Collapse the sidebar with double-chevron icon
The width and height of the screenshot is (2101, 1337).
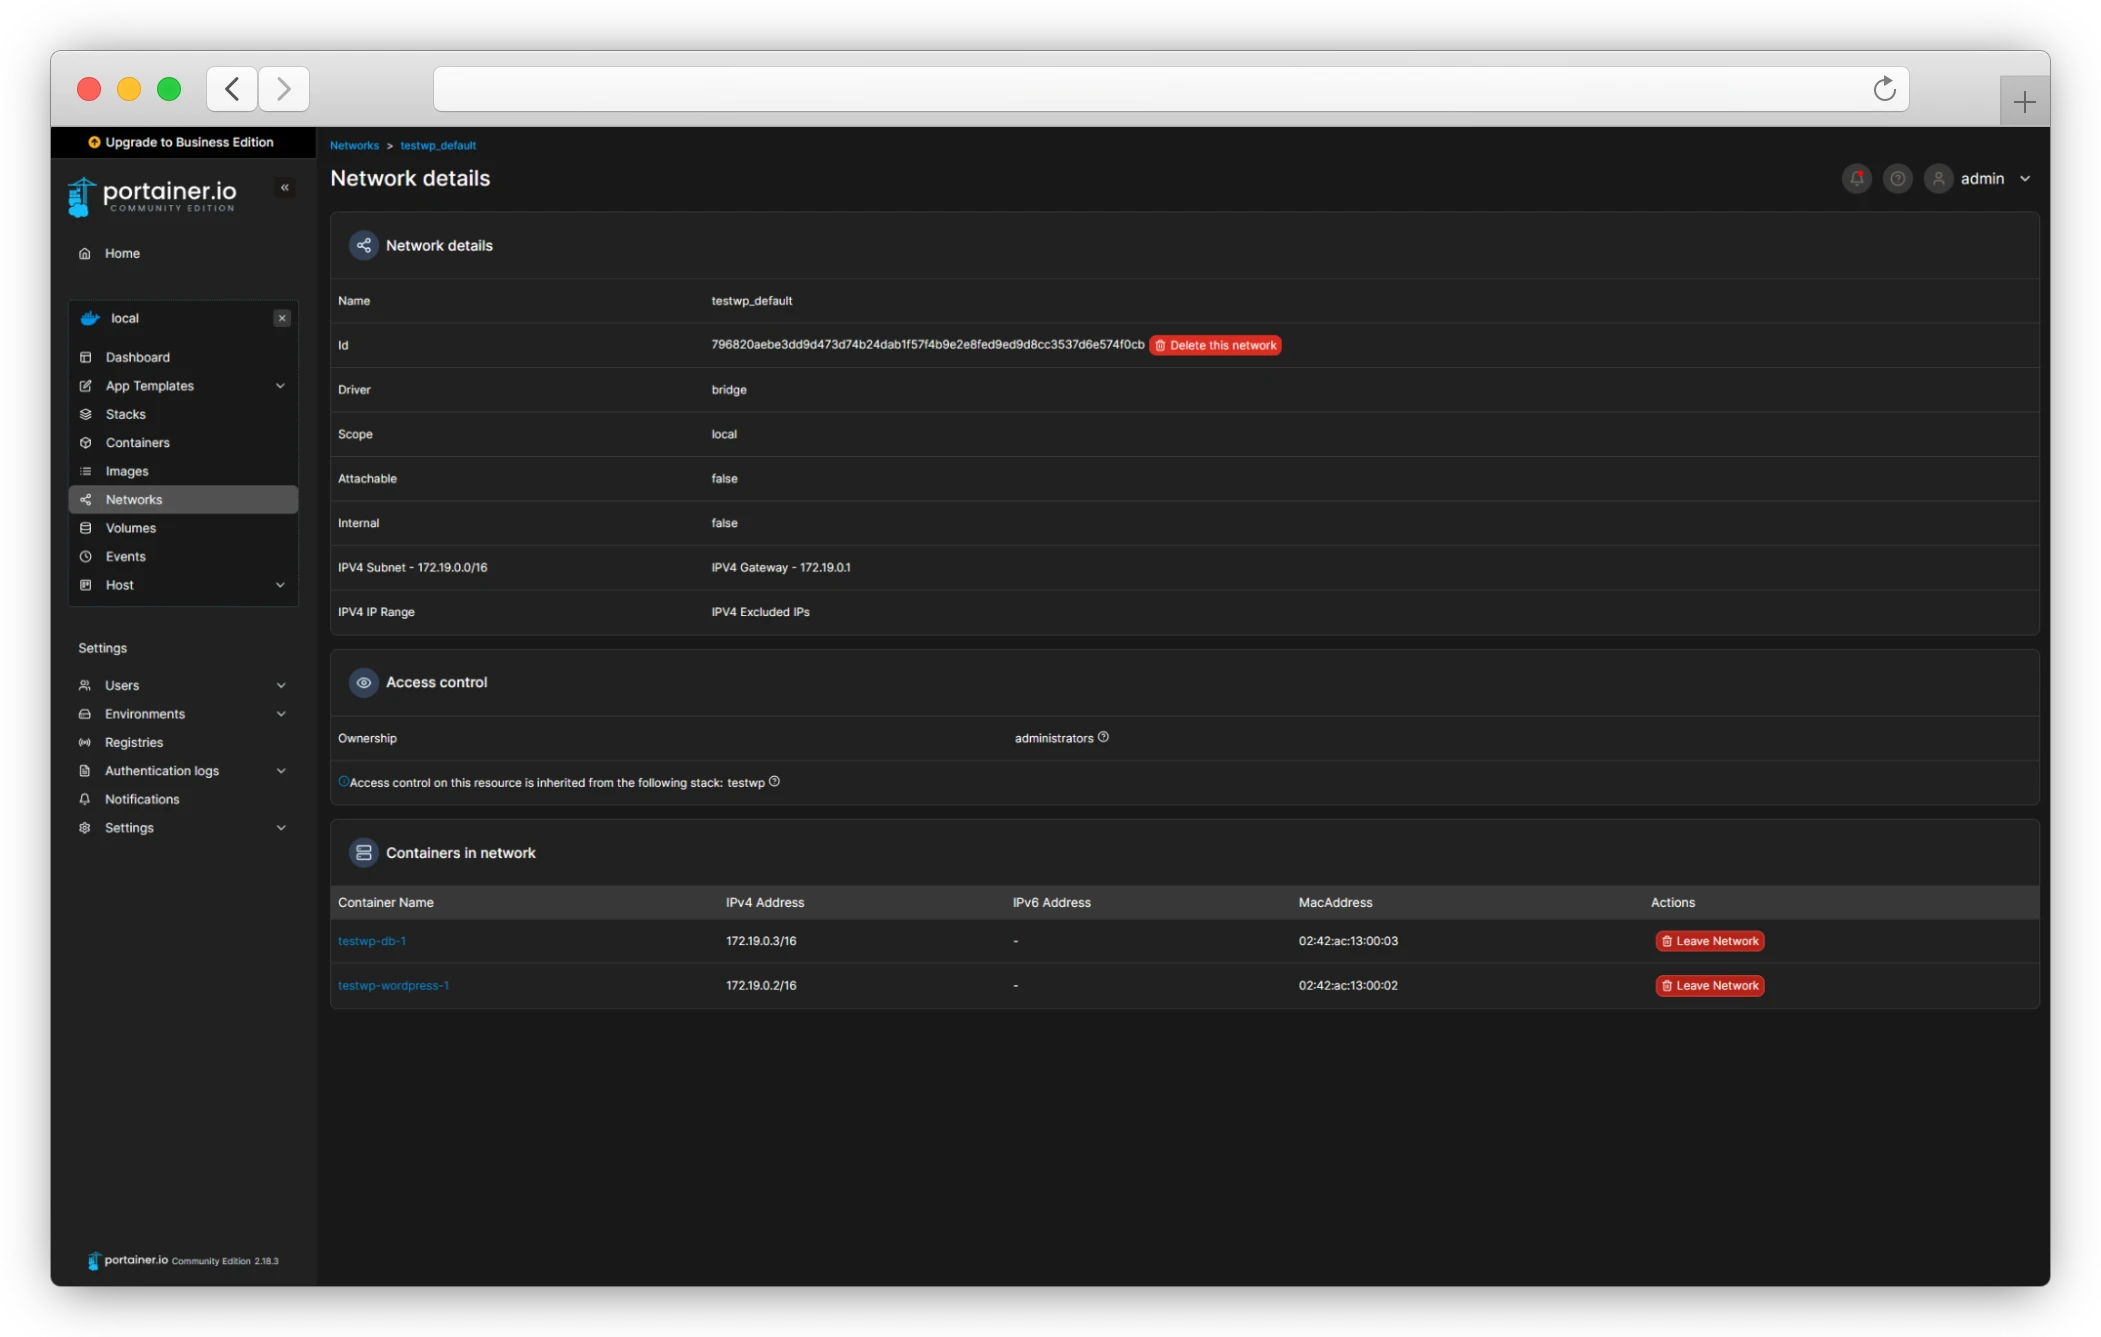click(x=285, y=188)
